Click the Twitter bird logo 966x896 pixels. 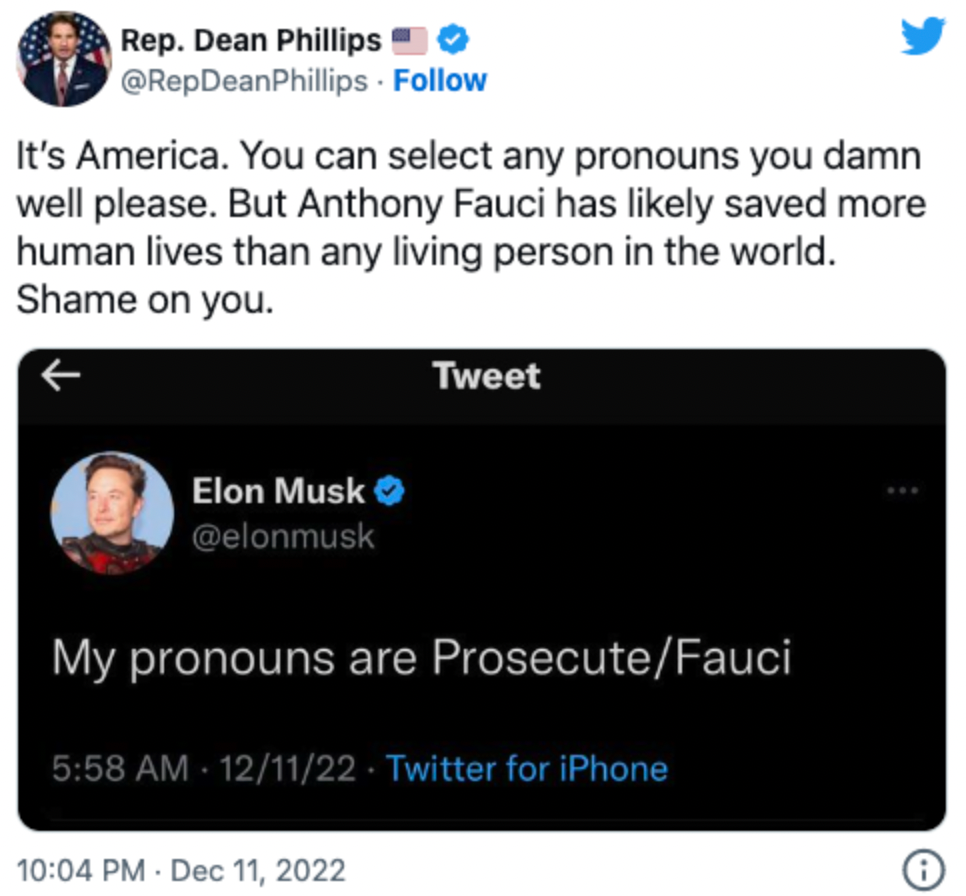[922, 36]
